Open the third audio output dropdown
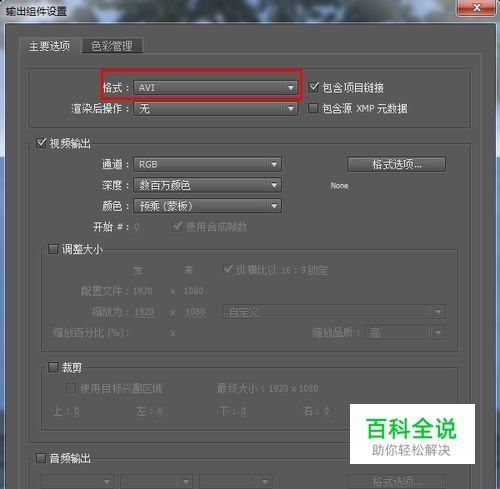Image resolution: width=500 pixels, height=489 pixels. coord(235,481)
